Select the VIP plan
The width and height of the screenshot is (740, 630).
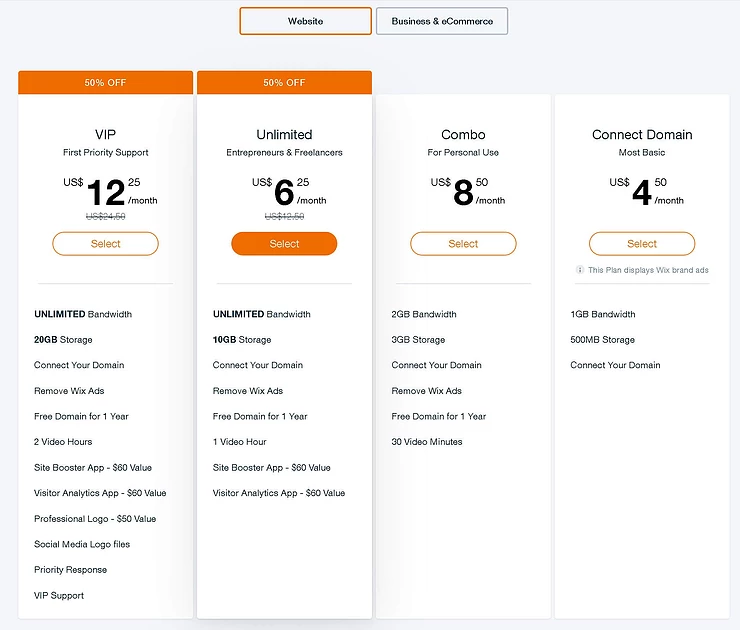(105, 244)
